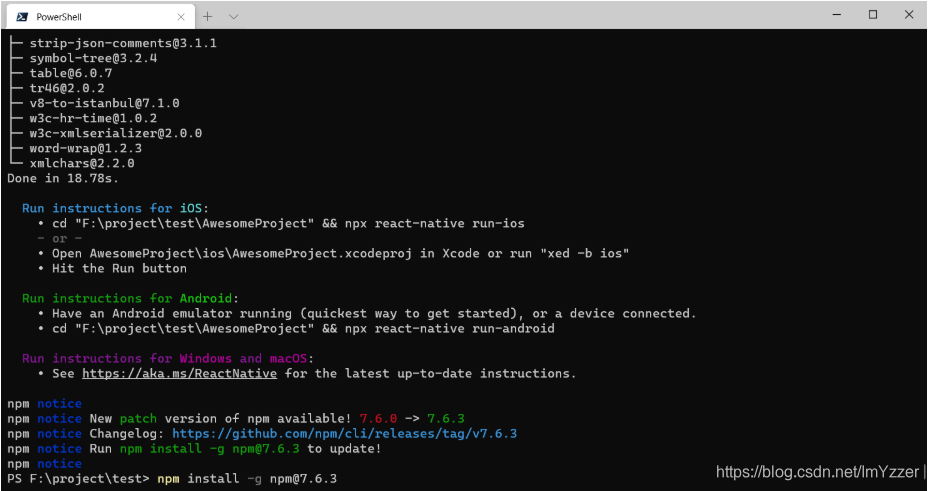Click the 'New patch version of npm available!' text

[x=221, y=419]
